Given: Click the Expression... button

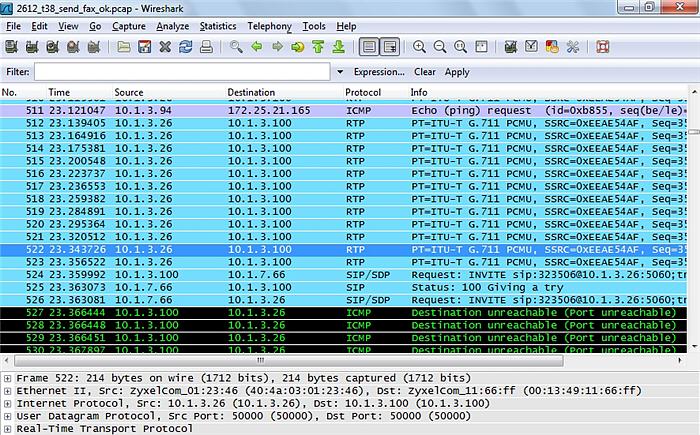Looking at the screenshot, I should (x=379, y=72).
